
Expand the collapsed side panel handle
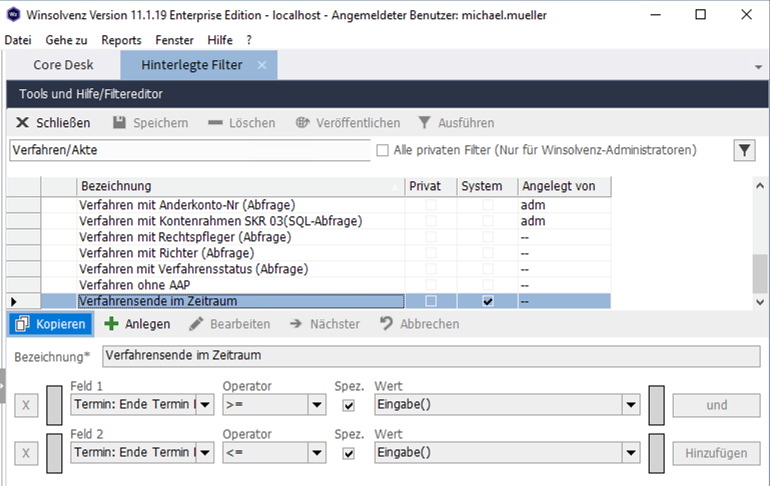tap(2, 385)
